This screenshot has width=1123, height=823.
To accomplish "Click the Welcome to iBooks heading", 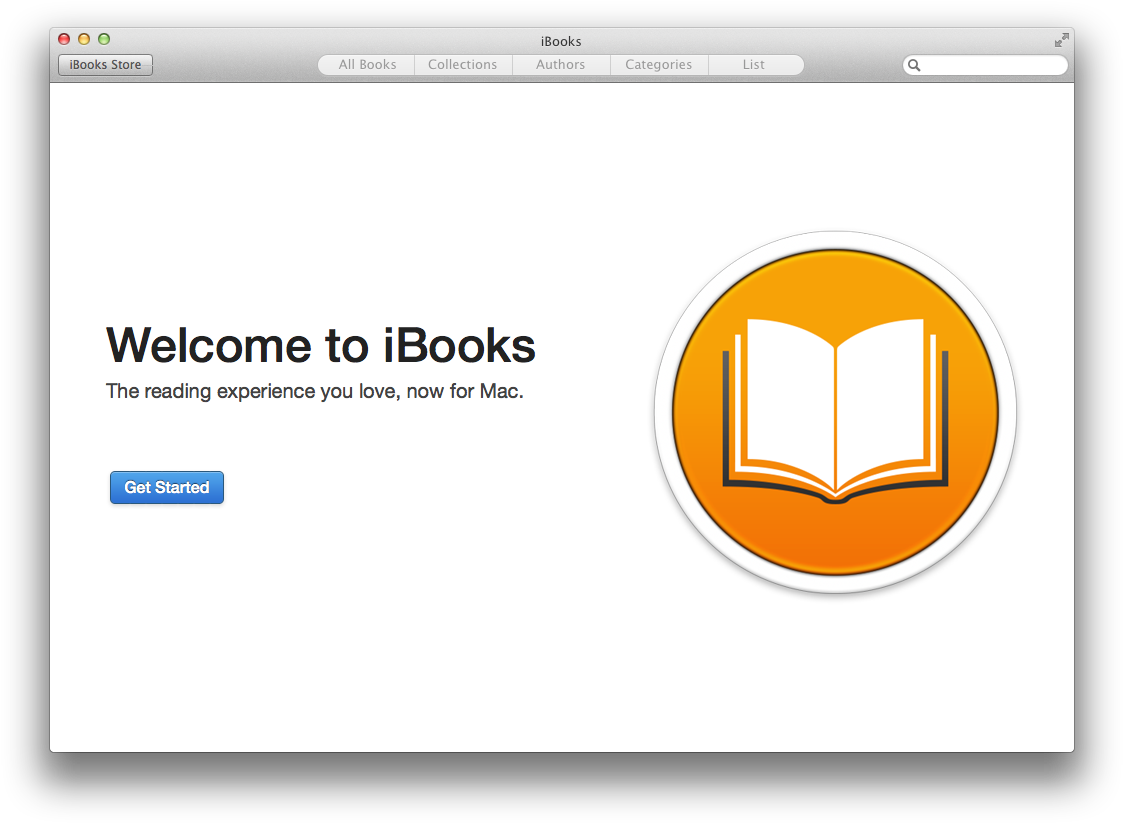I will click(x=321, y=345).
